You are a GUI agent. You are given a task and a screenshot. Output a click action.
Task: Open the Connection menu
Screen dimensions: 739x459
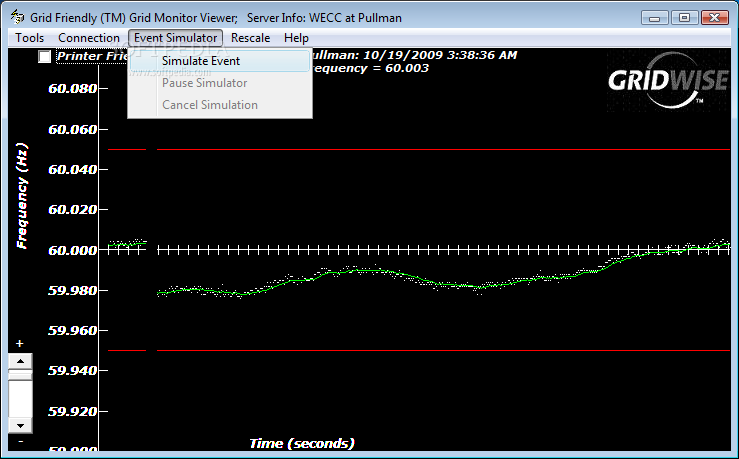click(89, 38)
